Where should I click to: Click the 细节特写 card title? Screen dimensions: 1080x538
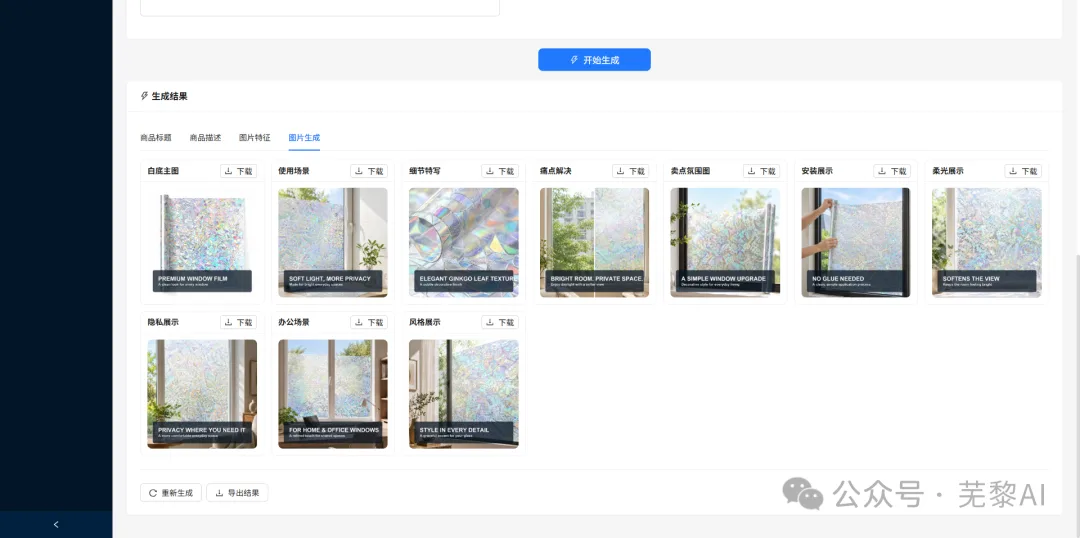point(425,171)
